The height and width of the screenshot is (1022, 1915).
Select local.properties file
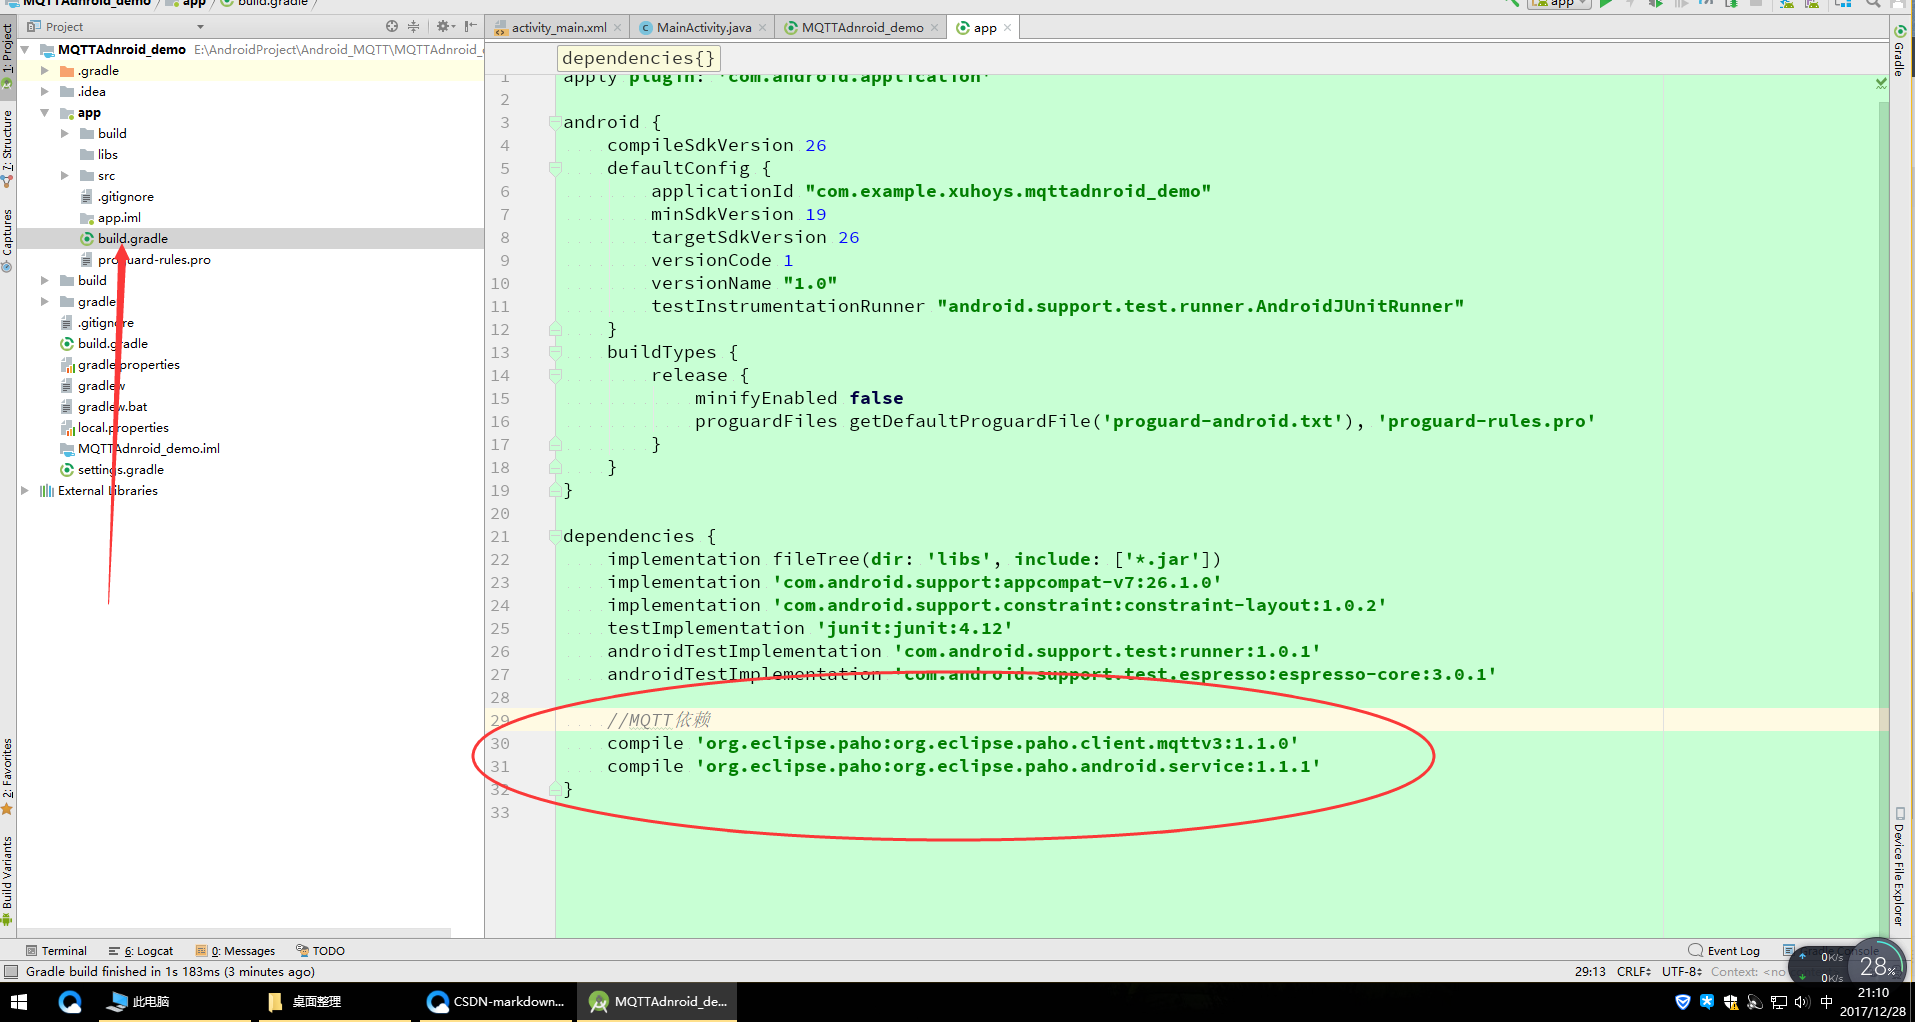coord(123,427)
